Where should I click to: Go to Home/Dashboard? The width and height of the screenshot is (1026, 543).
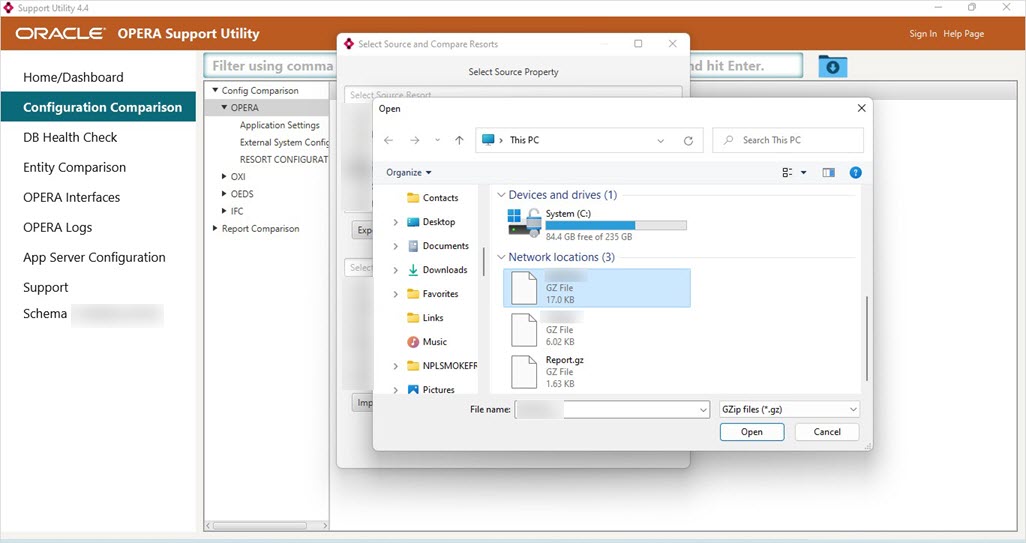tap(73, 77)
